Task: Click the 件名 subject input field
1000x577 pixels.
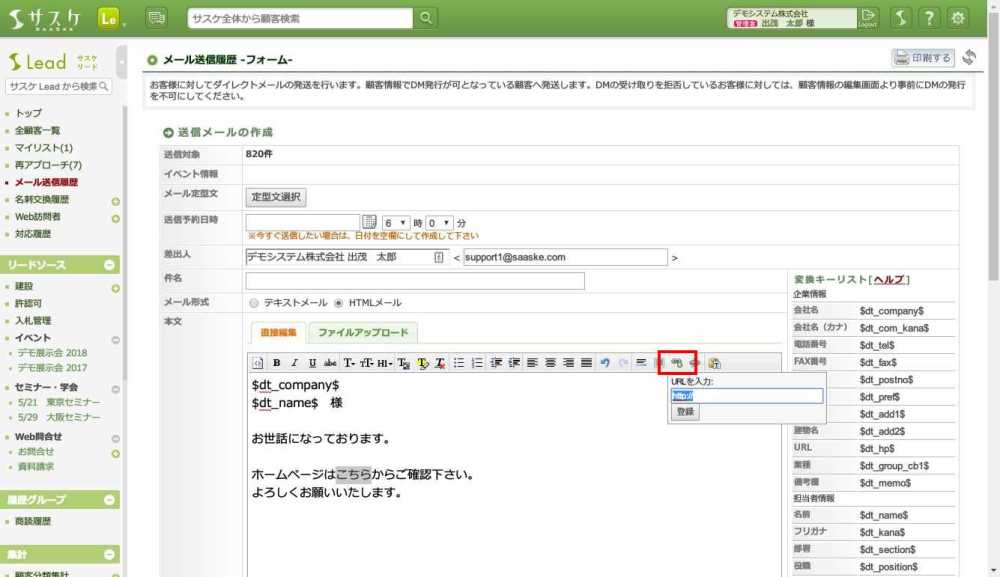Action: 414,281
